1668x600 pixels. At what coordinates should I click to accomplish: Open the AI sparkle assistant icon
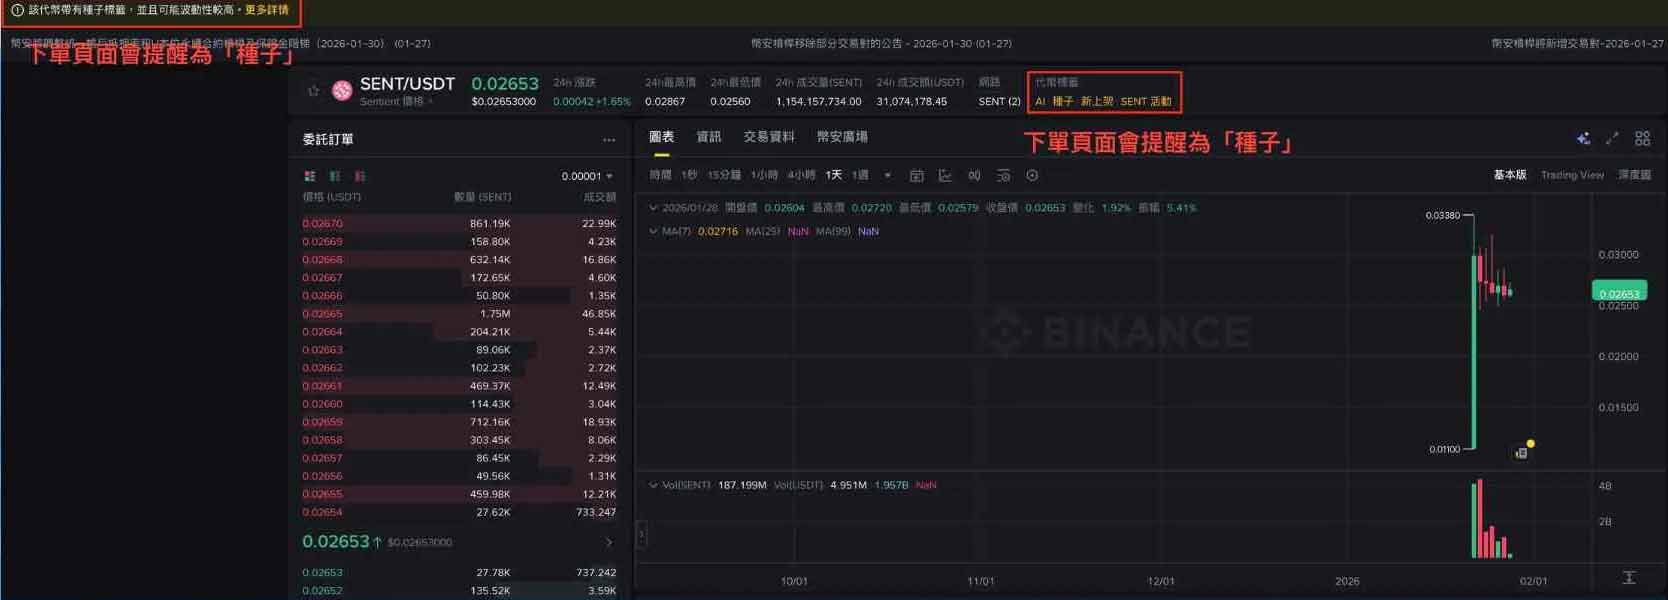[1583, 139]
